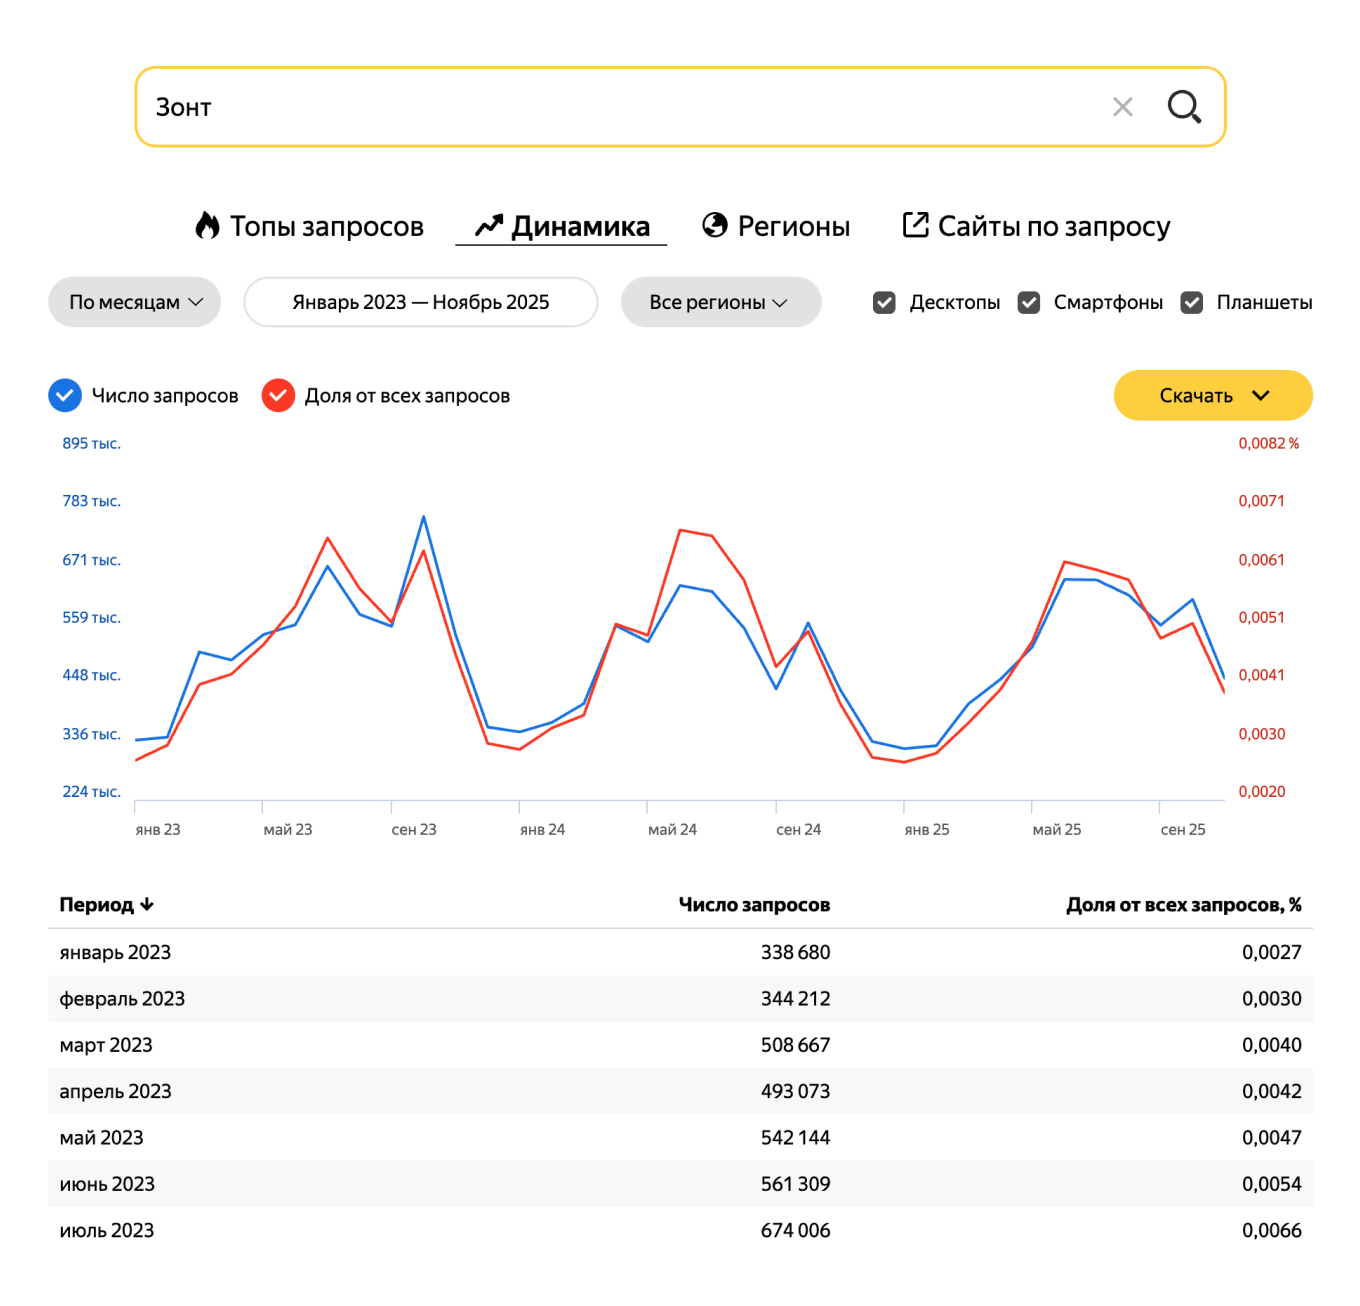Expand the Все регионы dropdown

click(720, 302)
